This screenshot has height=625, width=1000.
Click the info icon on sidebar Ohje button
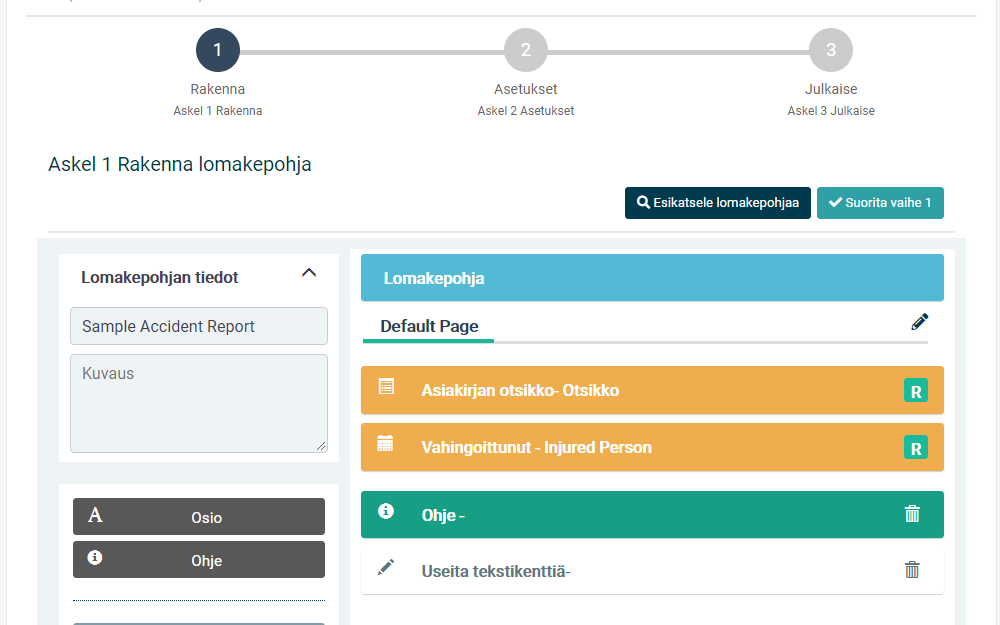click(94, 557)
